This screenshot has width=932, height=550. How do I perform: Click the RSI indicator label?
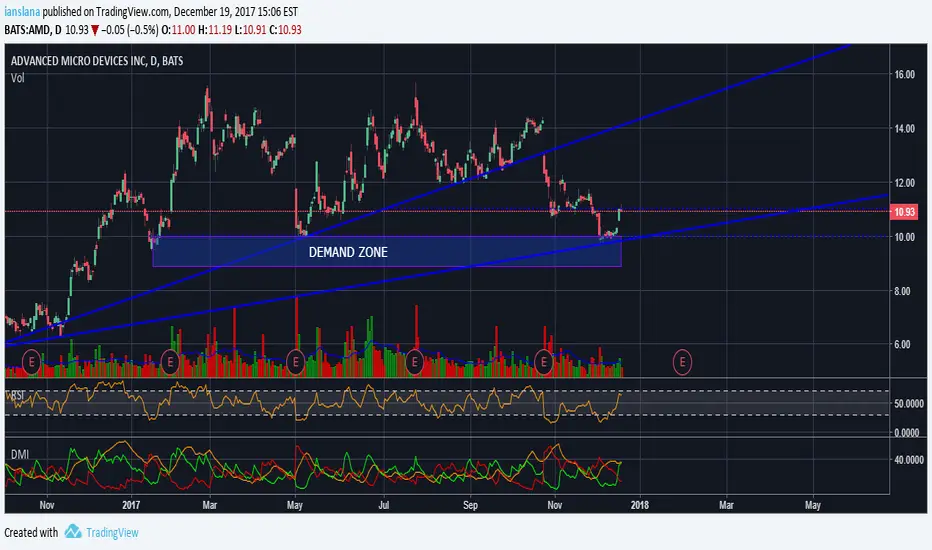pos(17,395)
